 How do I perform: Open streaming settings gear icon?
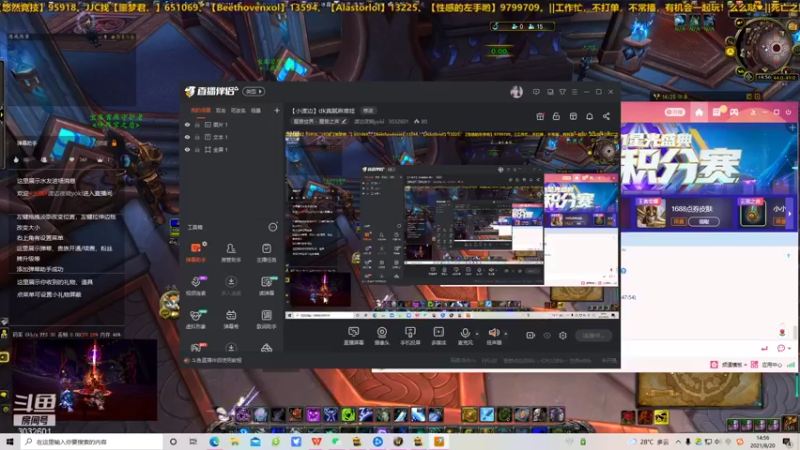pos(563,335)
